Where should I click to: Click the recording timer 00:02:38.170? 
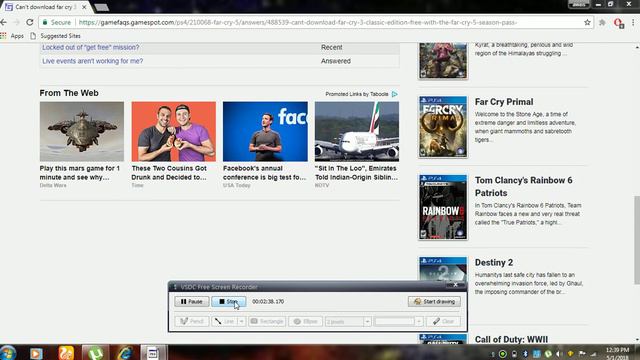pos(268,302)
